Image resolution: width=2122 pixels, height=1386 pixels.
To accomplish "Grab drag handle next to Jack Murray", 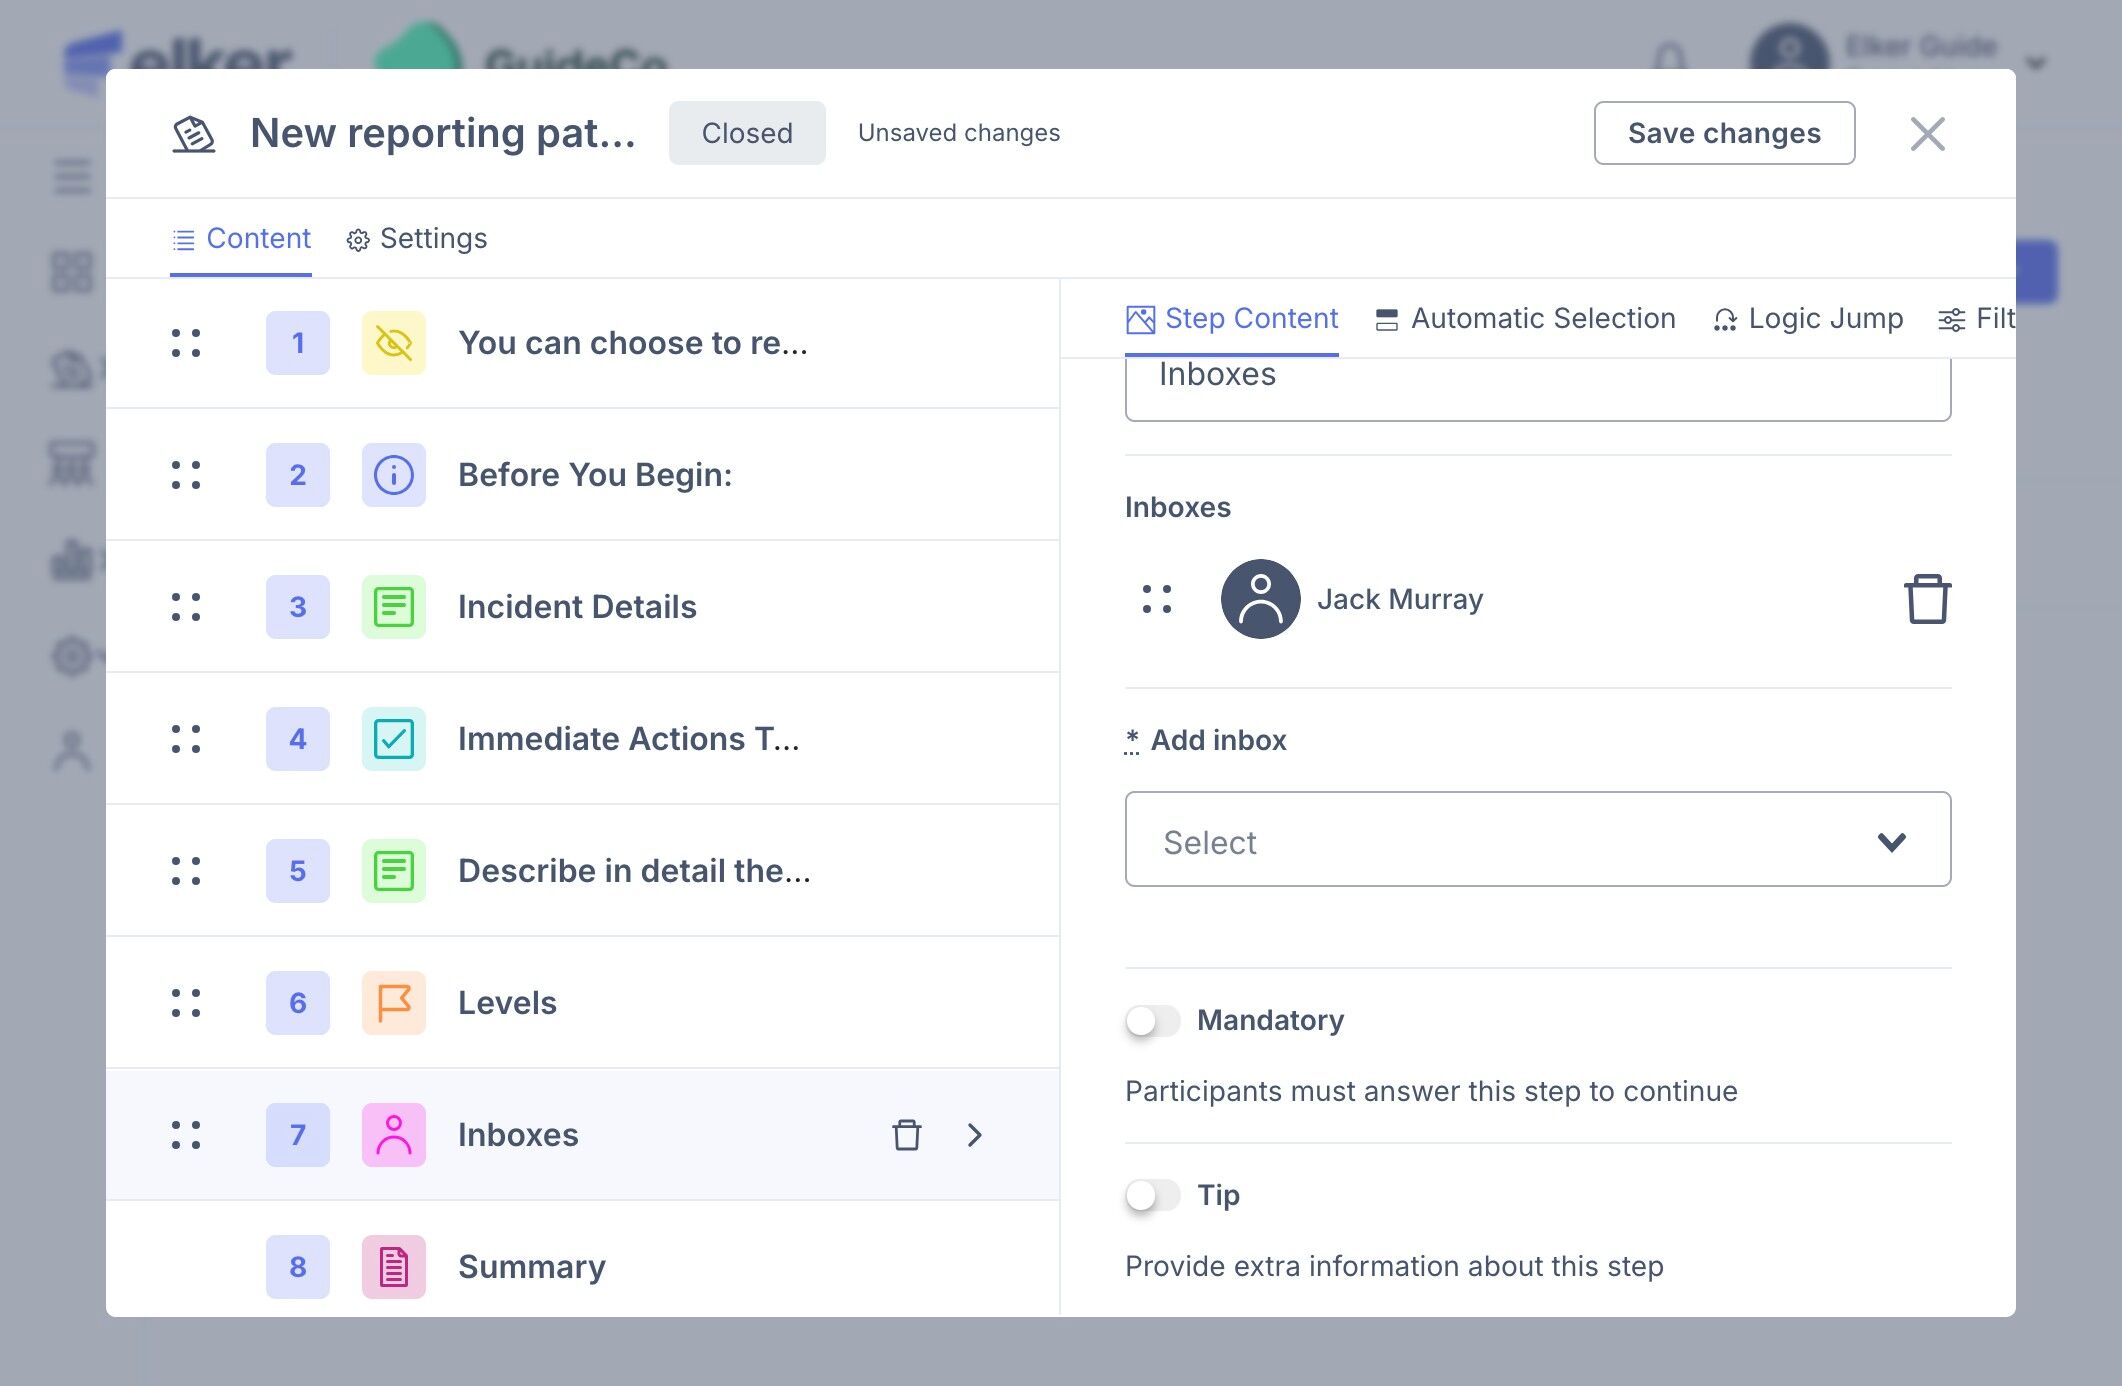I will [x=1157, y=599].
